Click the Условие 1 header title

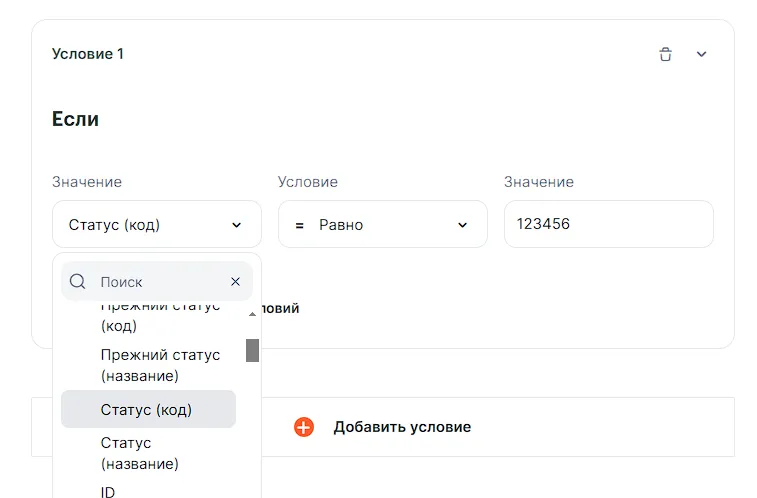(x=88, y=54)
